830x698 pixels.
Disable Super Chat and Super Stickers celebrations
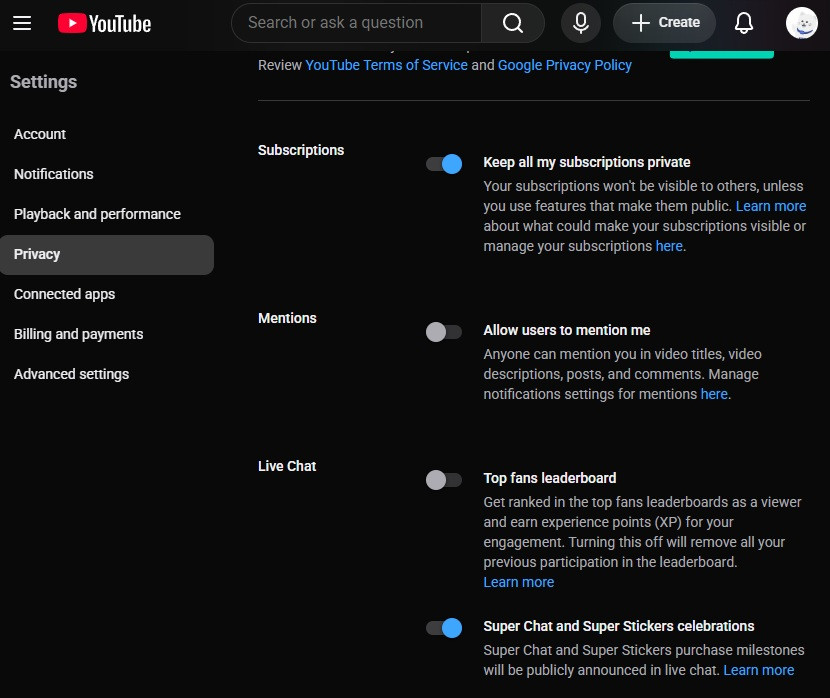tap(444, 628)
